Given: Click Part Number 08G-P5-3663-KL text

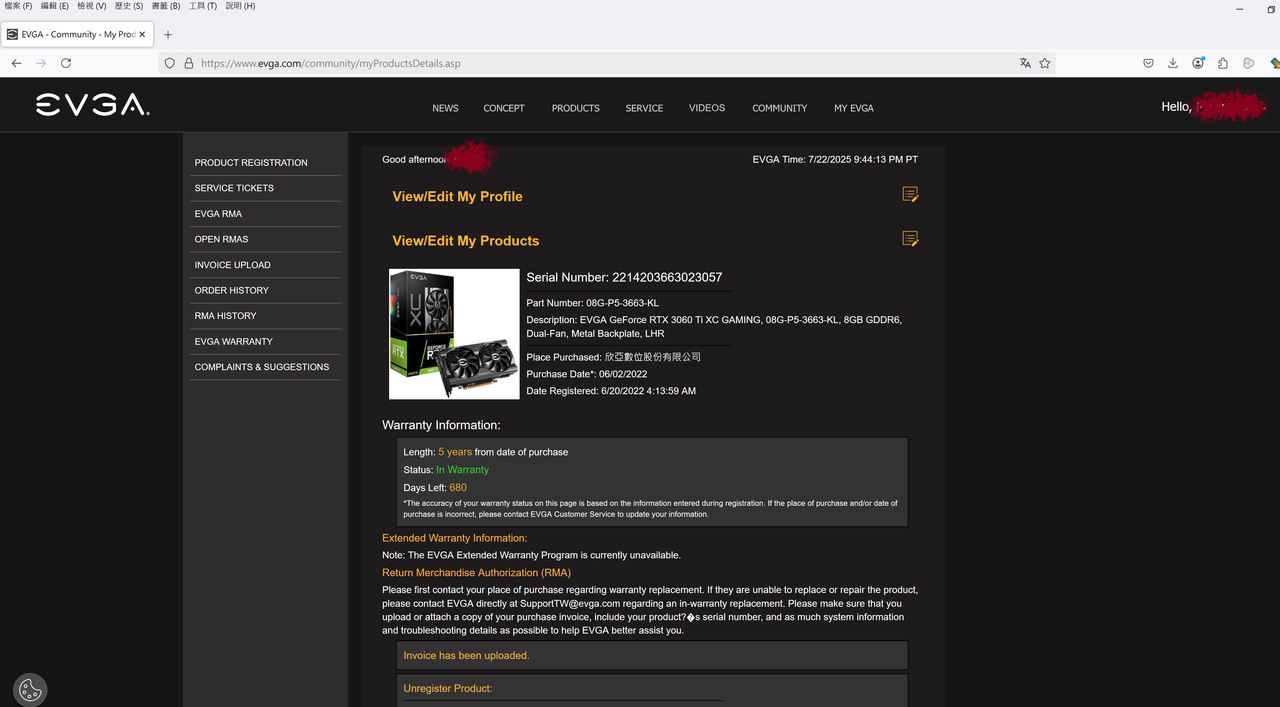Looking at the screenshot, I should (592, 303).
